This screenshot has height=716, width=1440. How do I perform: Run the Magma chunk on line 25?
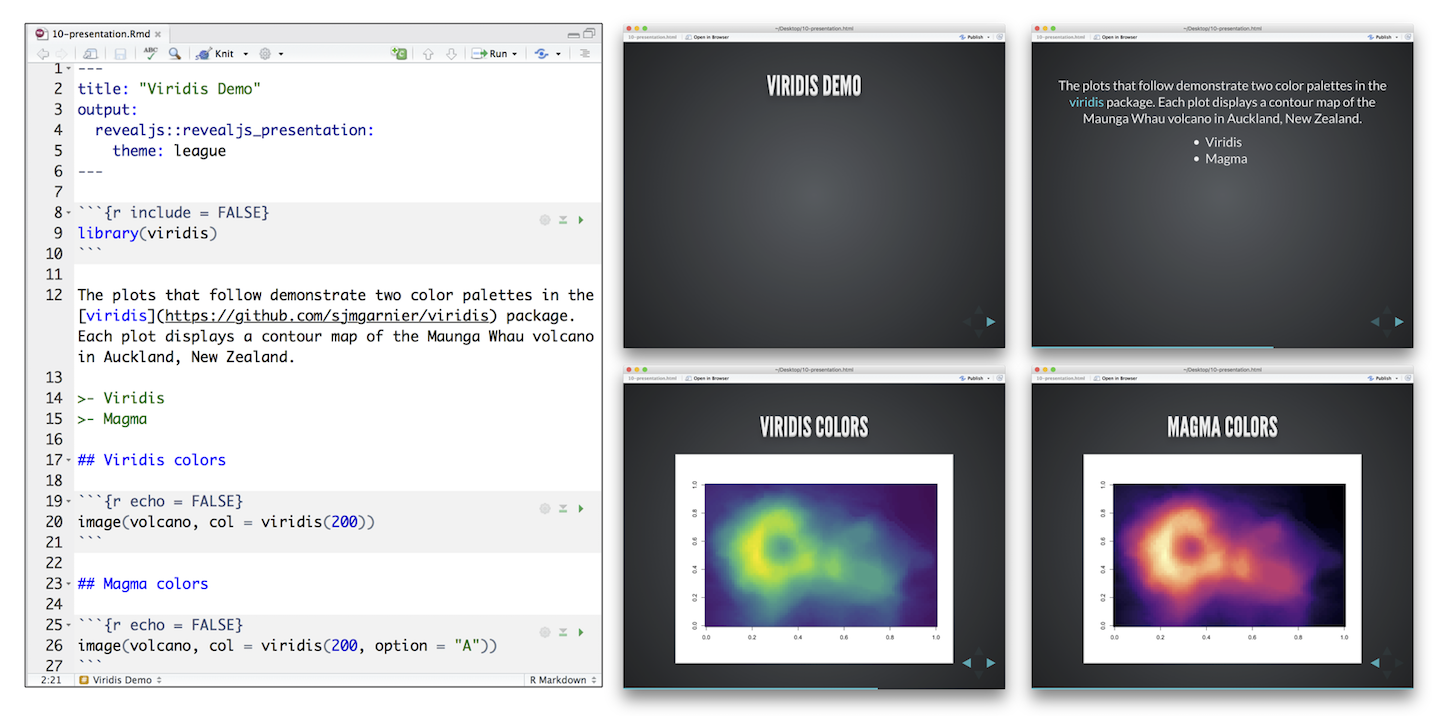point(582,632)
